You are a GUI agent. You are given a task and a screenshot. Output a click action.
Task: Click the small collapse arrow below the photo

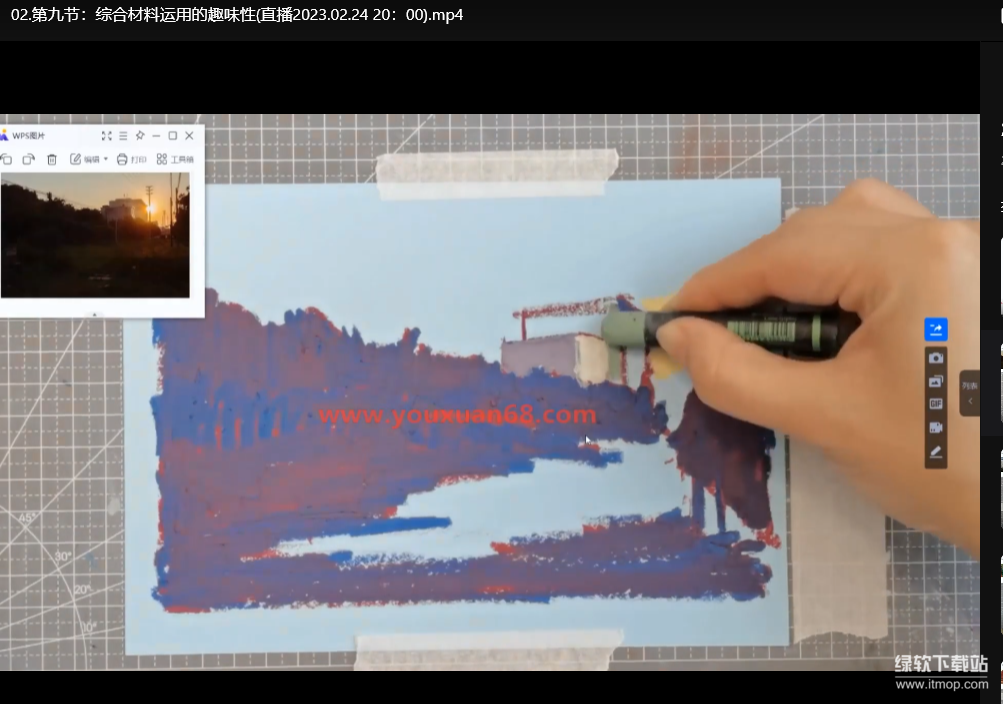(x=95, y=315)
